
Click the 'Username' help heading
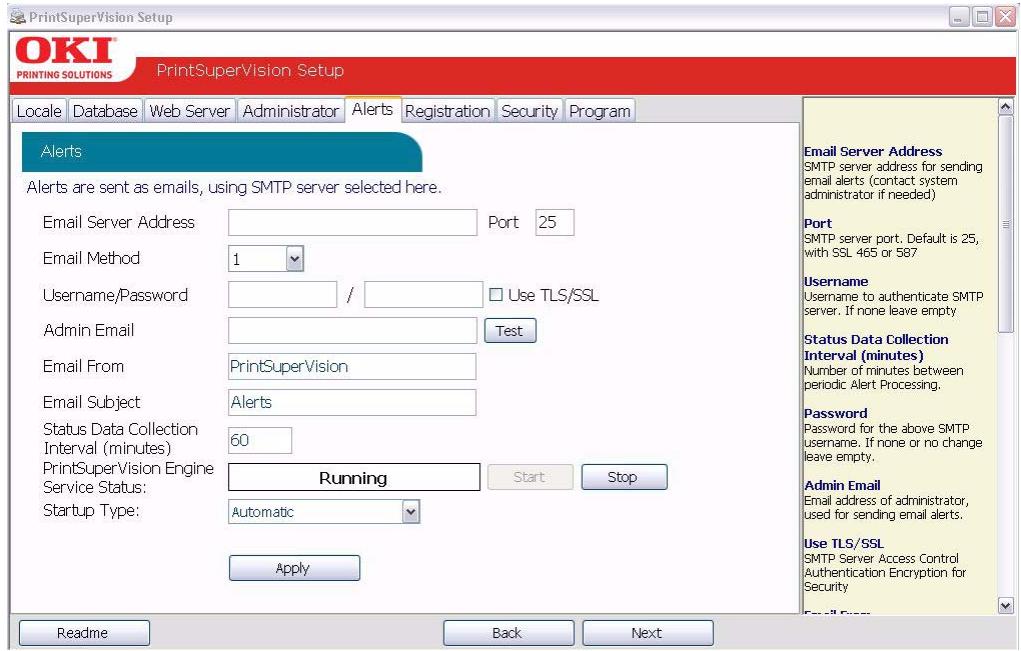(836, 282)
